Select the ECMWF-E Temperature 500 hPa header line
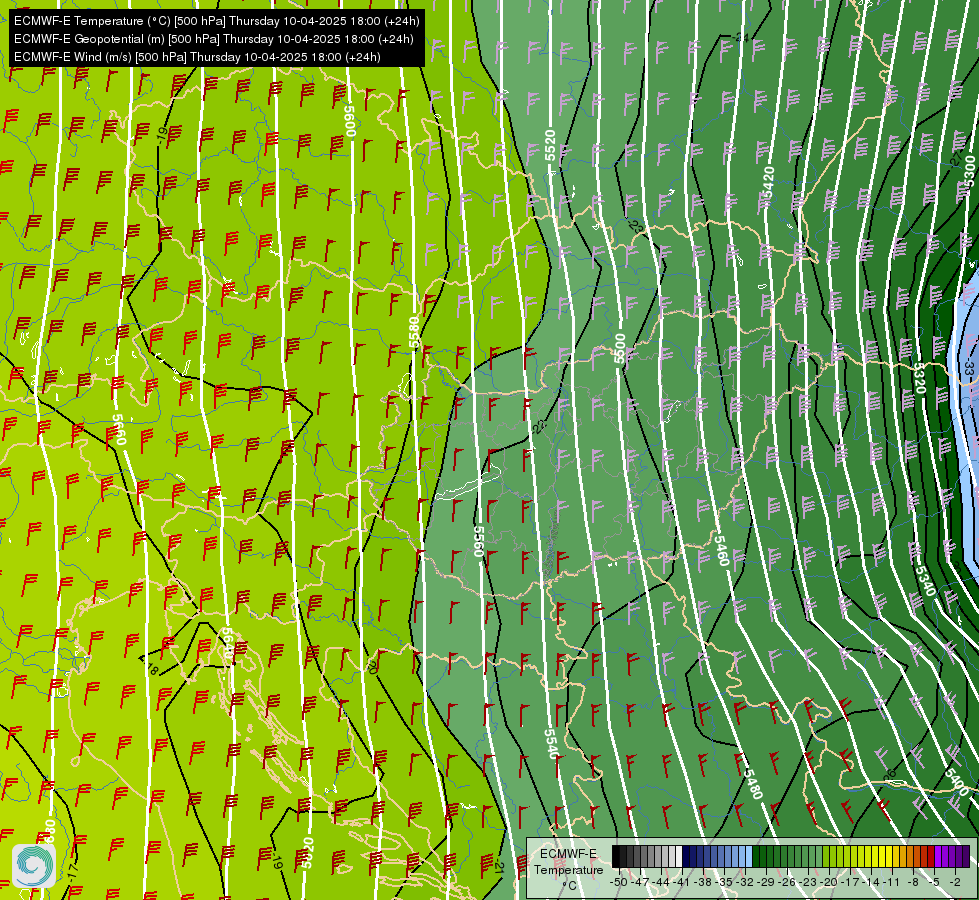979x900 pixels. (217, 21)
